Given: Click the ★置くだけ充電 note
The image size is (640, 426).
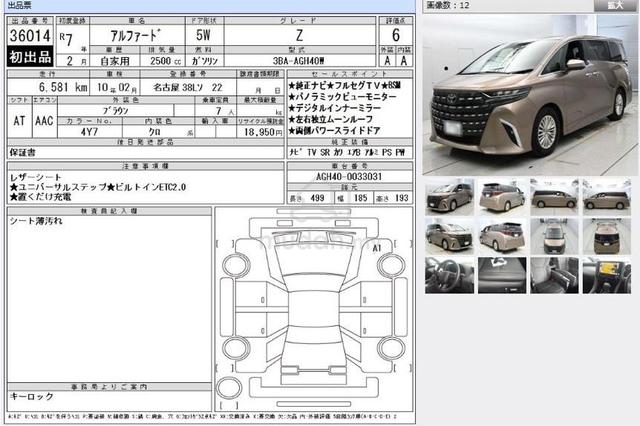Looking at the screenshot, I should [40, 197].
